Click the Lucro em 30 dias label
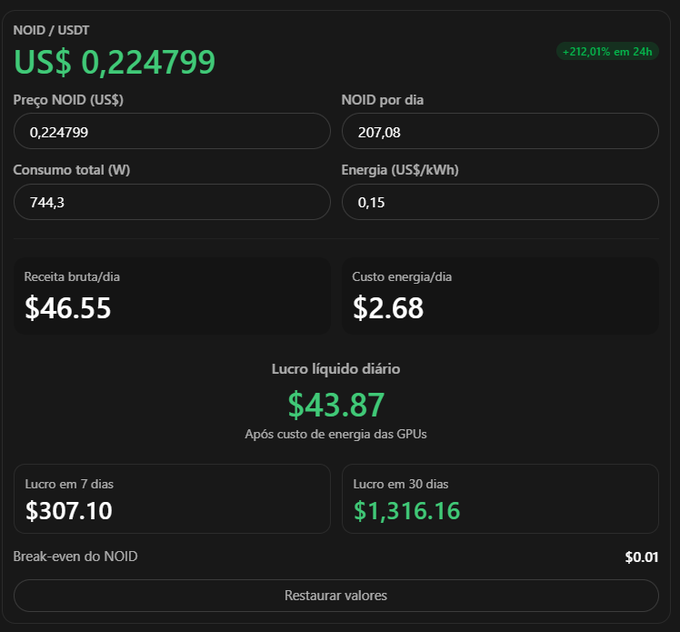 [401, 484]
